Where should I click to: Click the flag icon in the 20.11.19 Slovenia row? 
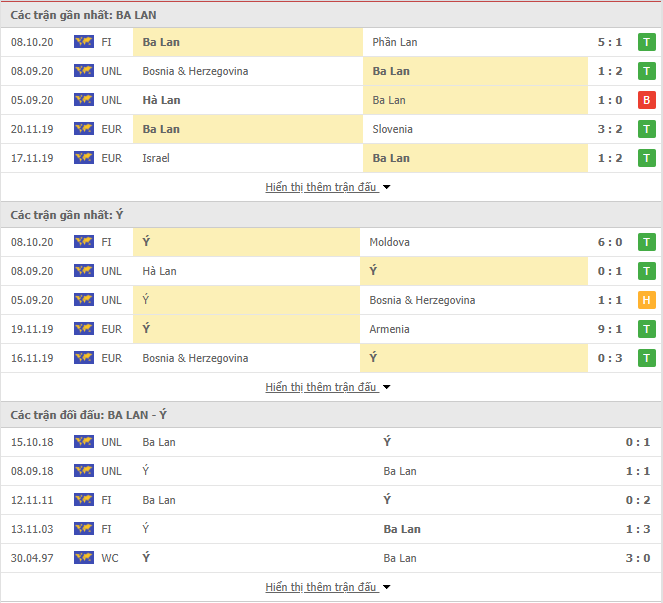tap(84, 129)
